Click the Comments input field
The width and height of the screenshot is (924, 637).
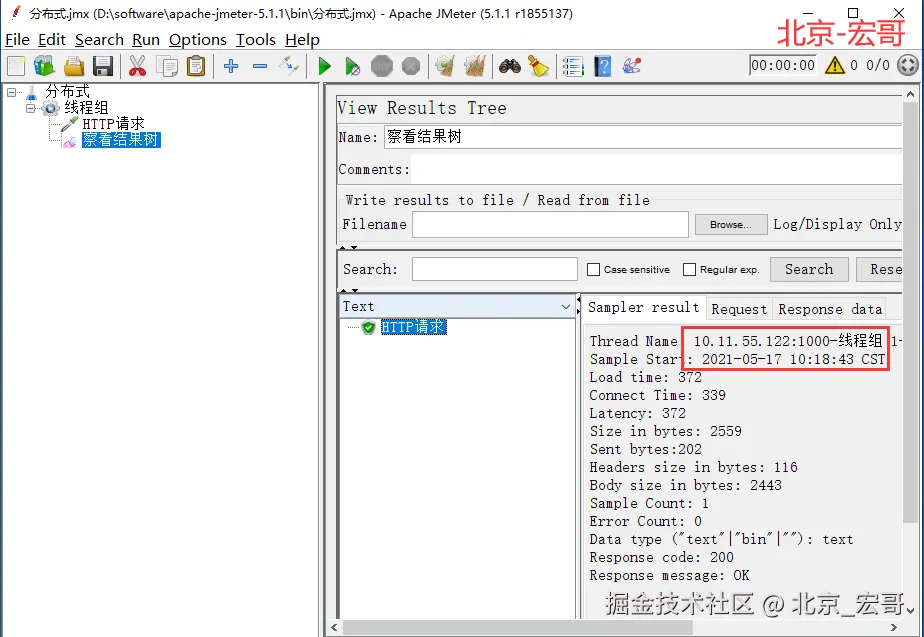pyautogui.click(x=656, y=169)
